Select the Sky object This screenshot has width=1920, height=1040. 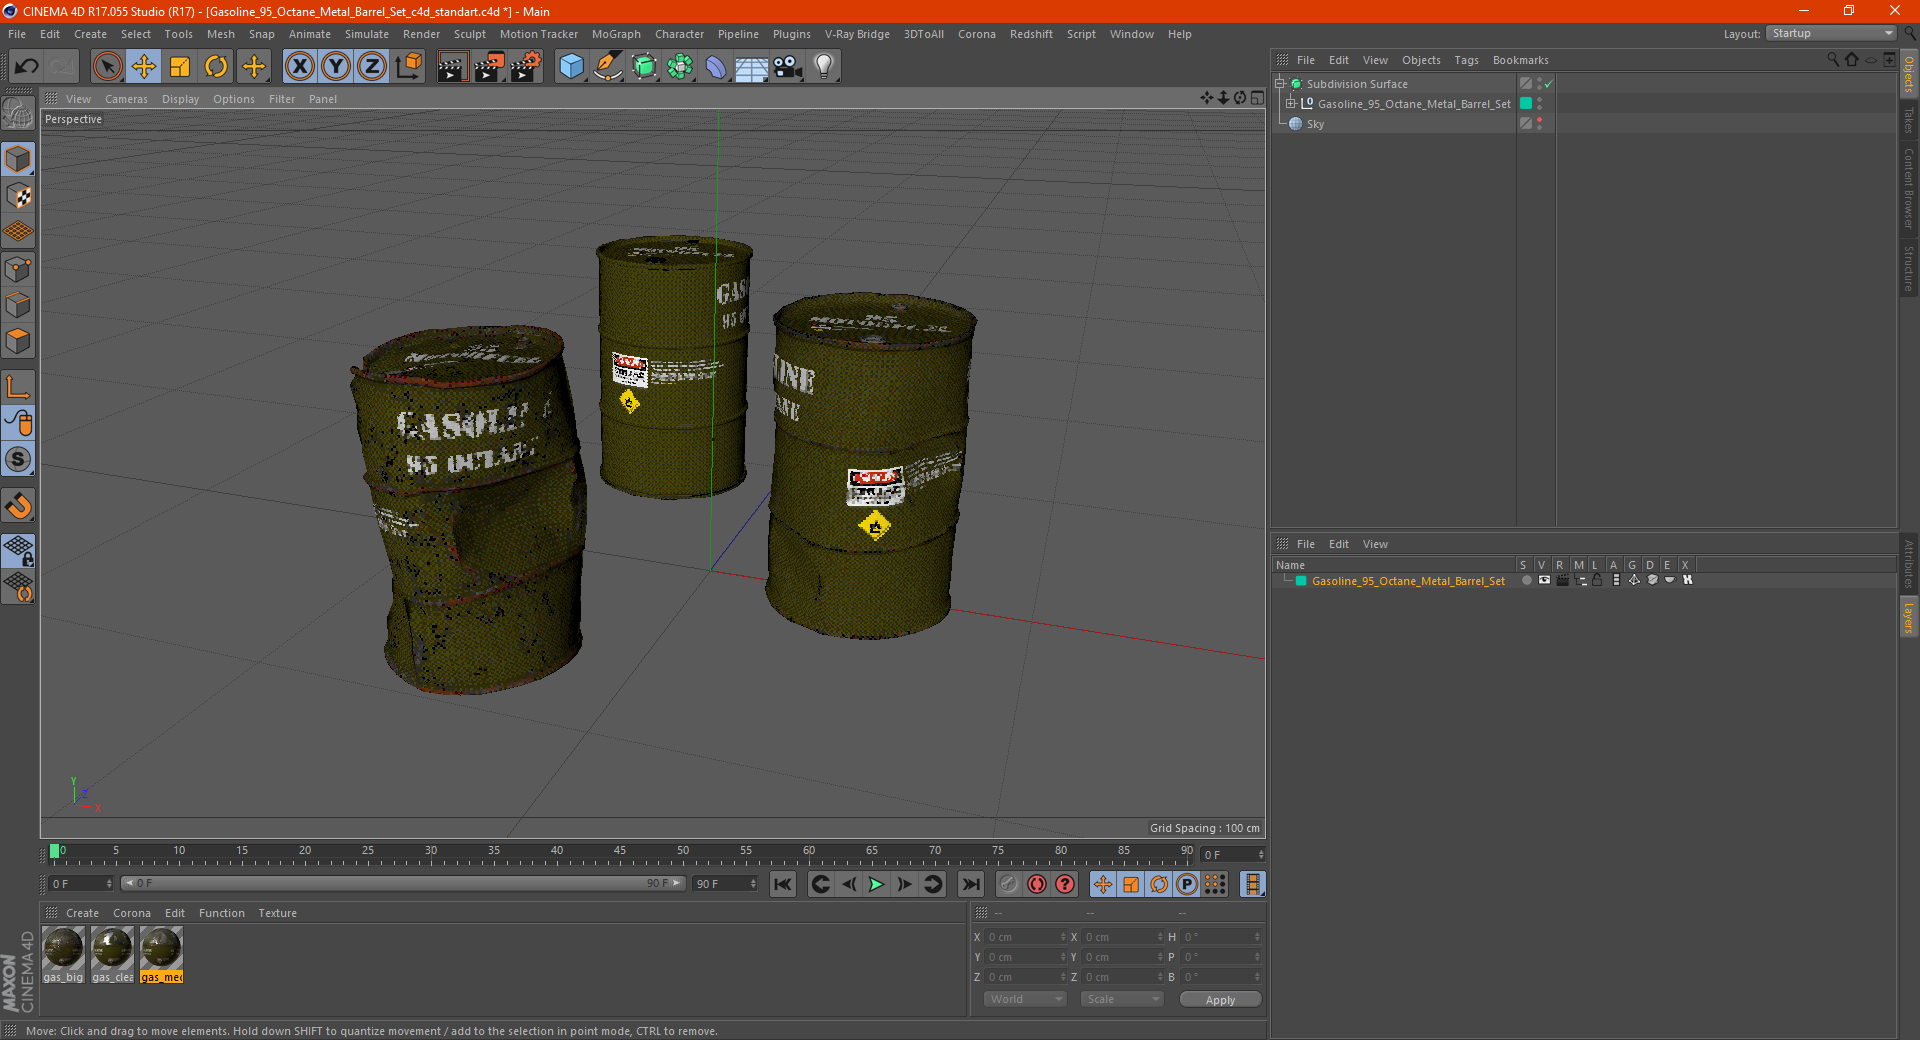pyautogui.click(x=1315, y=124)
